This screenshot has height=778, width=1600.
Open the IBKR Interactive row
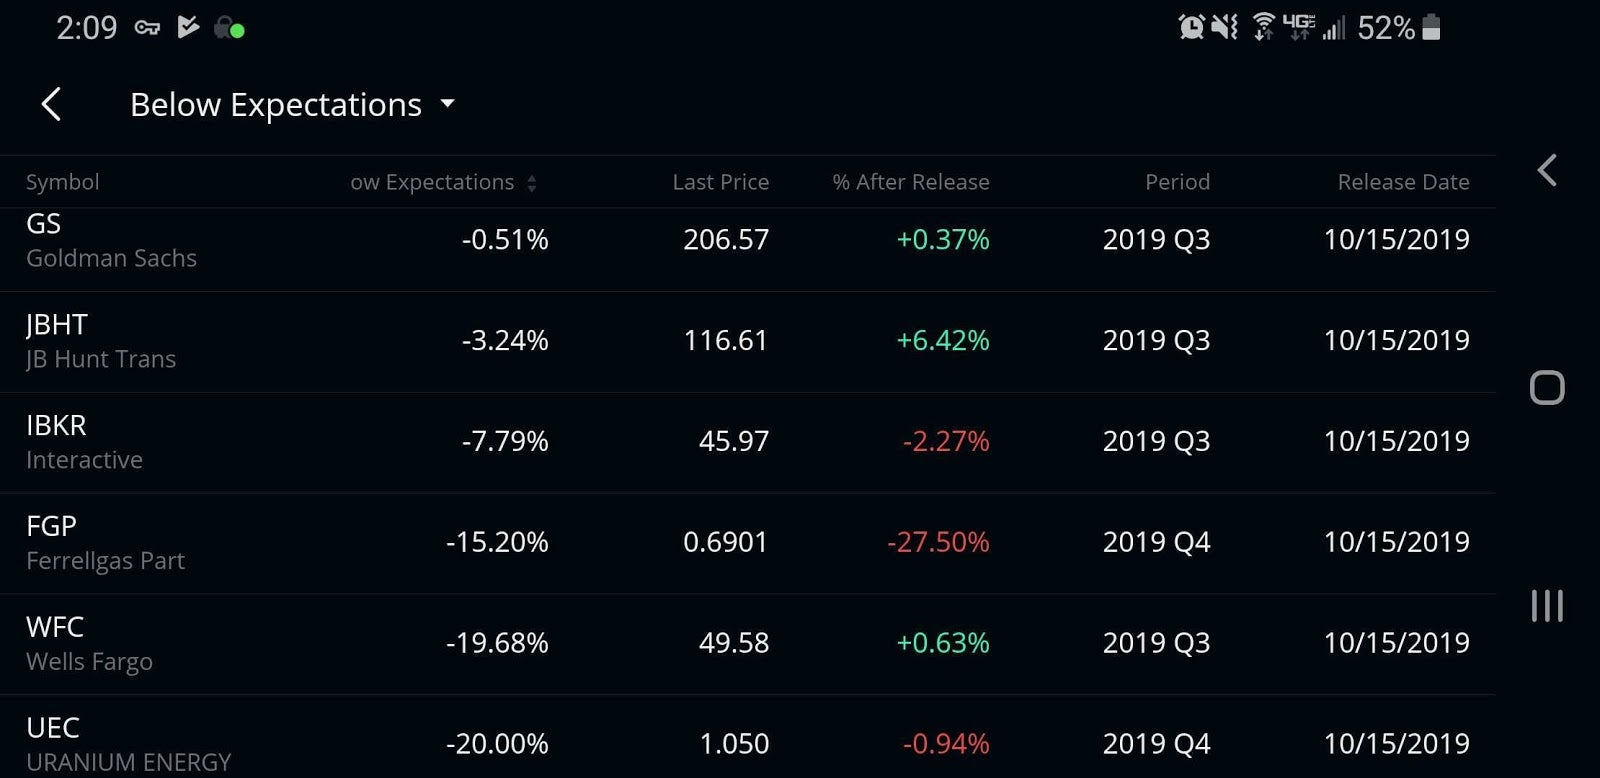(x=748, y=443)
